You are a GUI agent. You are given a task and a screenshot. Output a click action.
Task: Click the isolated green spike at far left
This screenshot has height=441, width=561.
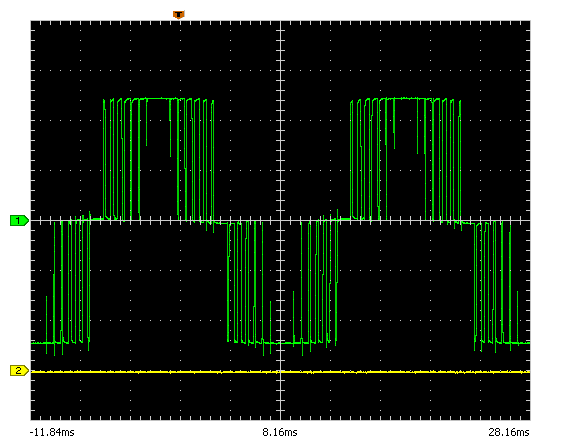(x=47, y=325)
